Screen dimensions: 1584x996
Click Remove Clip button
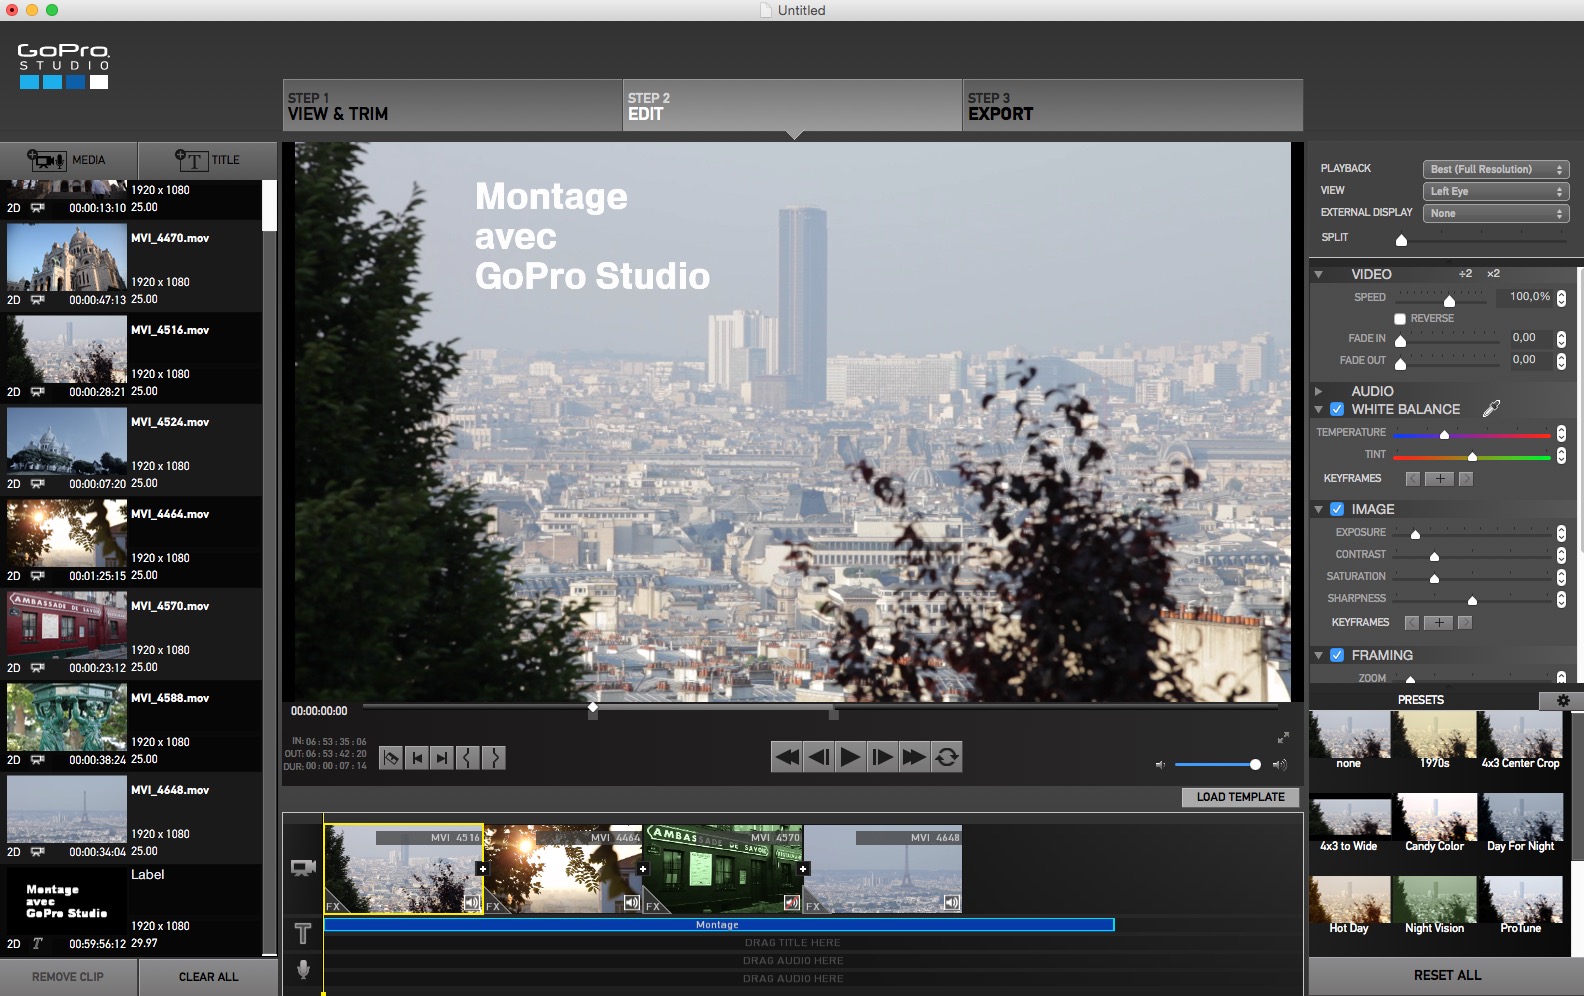[x=68, y=977]
